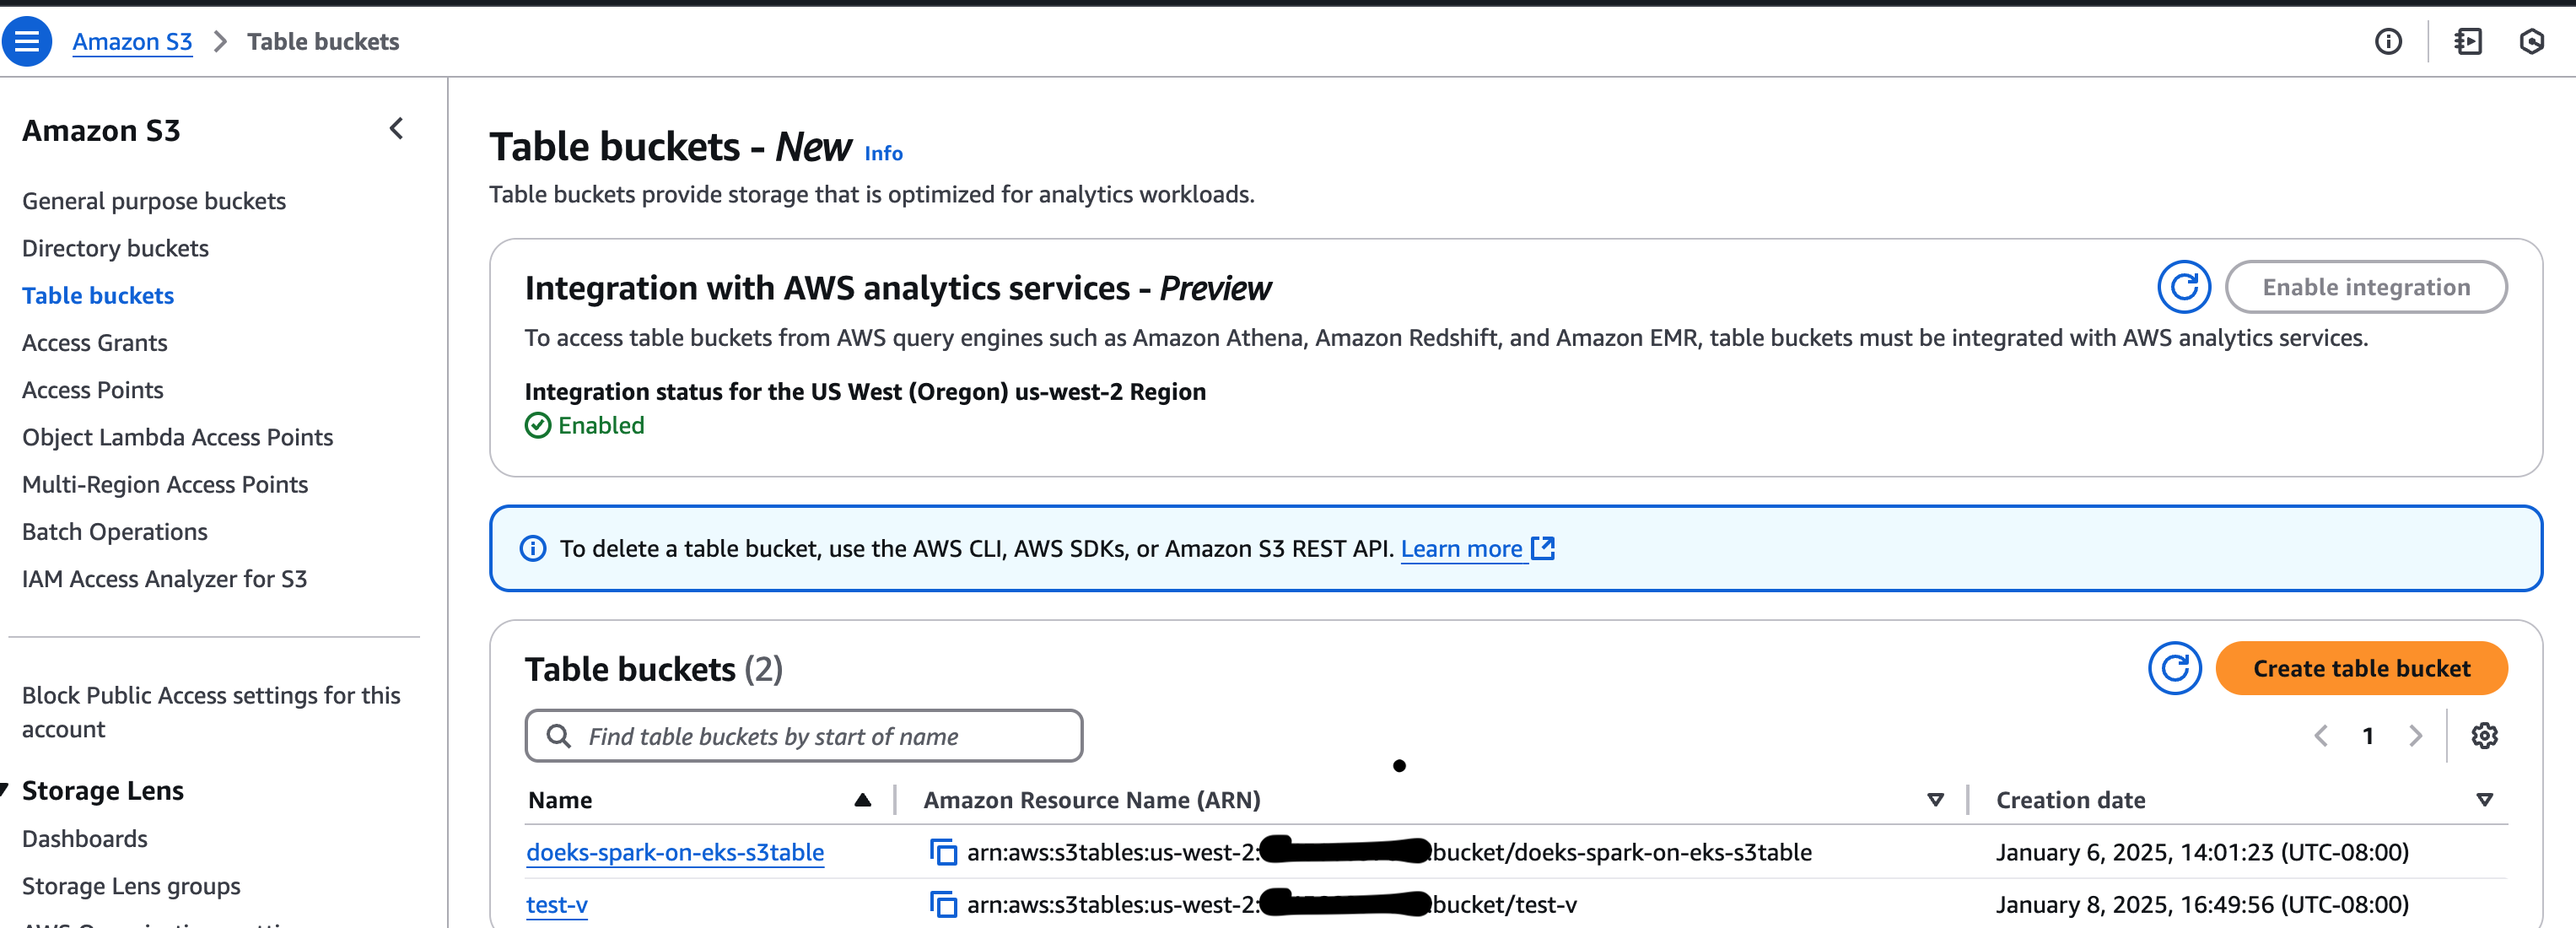The width and height of the screenshot is (2576, 928).
Task: Open Storage Lens groups
Action: 131,886
